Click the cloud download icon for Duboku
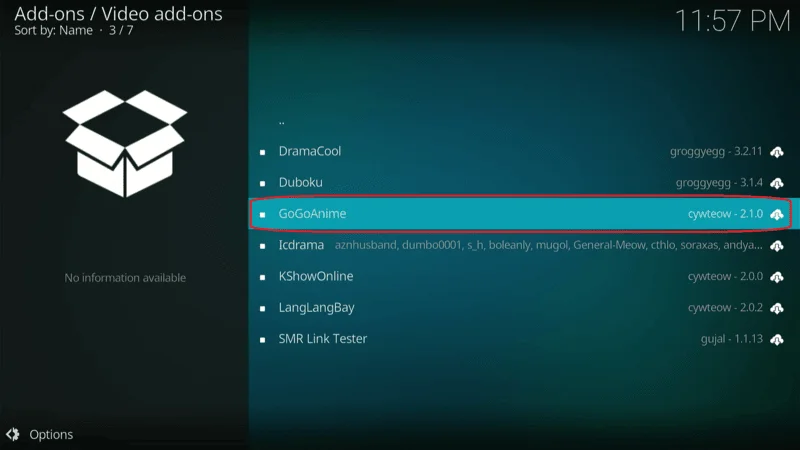The width and height of the screenshot is (800, 450). pos(777,183)
